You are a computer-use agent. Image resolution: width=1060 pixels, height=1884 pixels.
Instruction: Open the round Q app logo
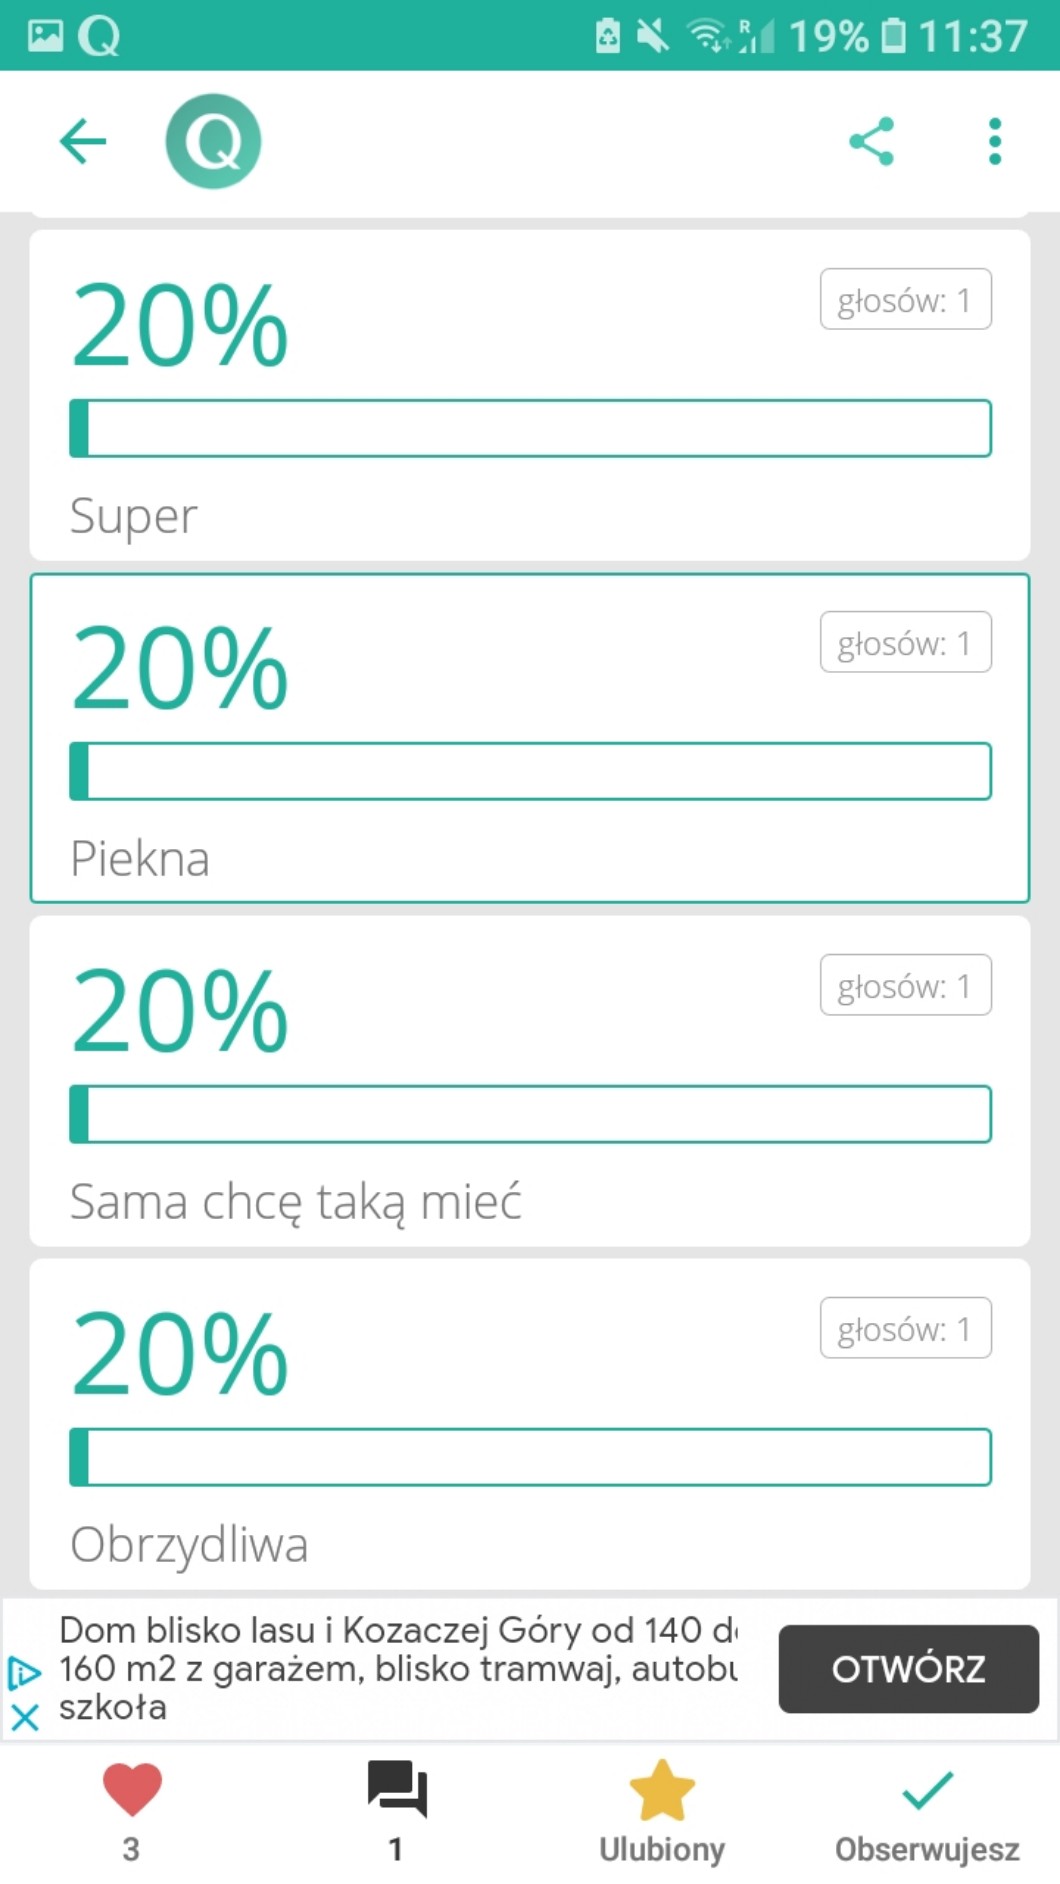[213, 141]
